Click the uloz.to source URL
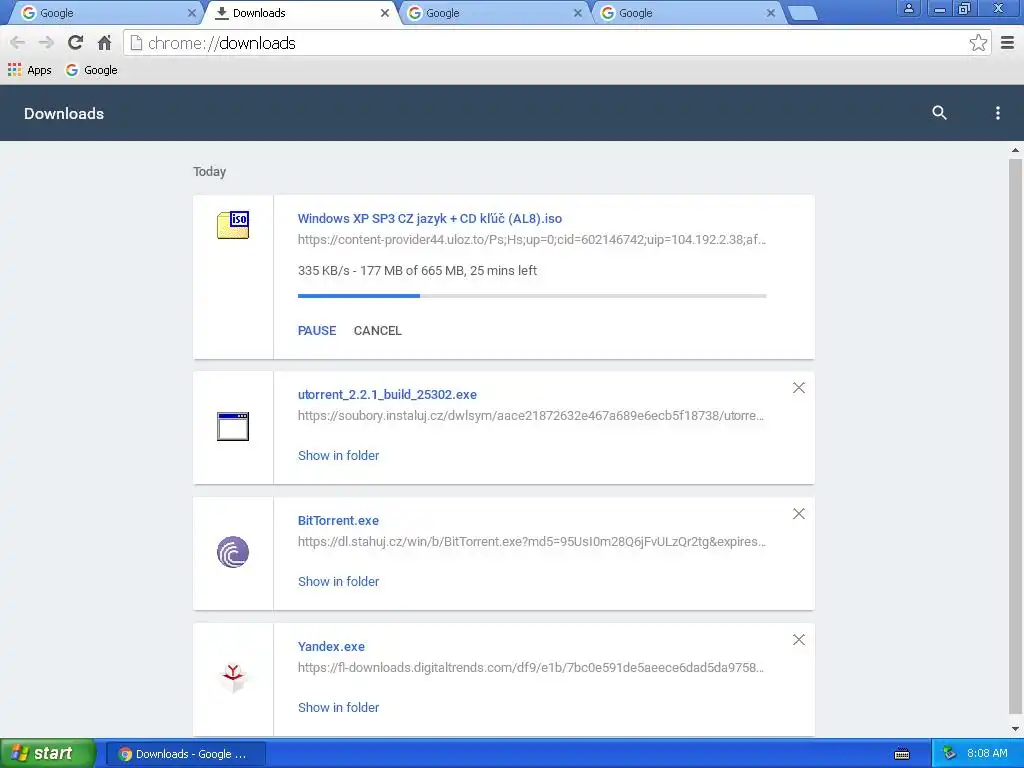Screen dimensions: 1024x768 (x=532, y=240)
